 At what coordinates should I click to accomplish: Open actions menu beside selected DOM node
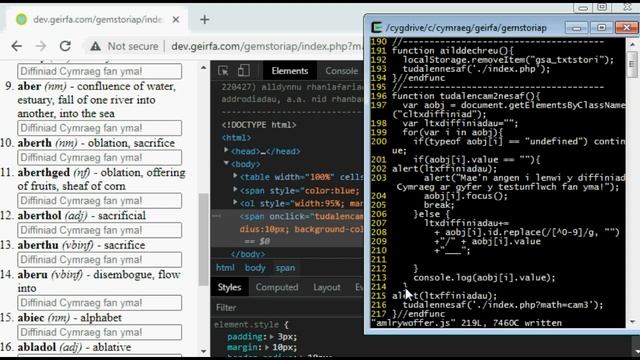tap(217, 216)
